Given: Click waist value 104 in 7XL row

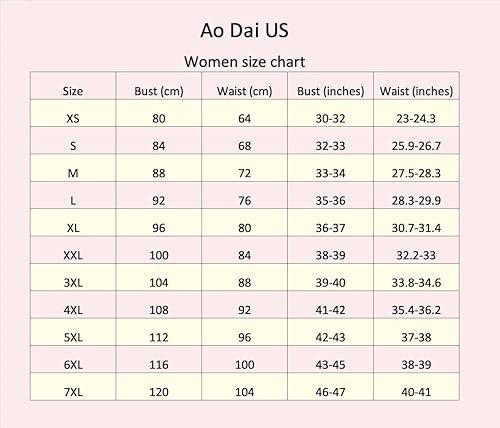Looking at the screenshot, I should coord(244,392).
